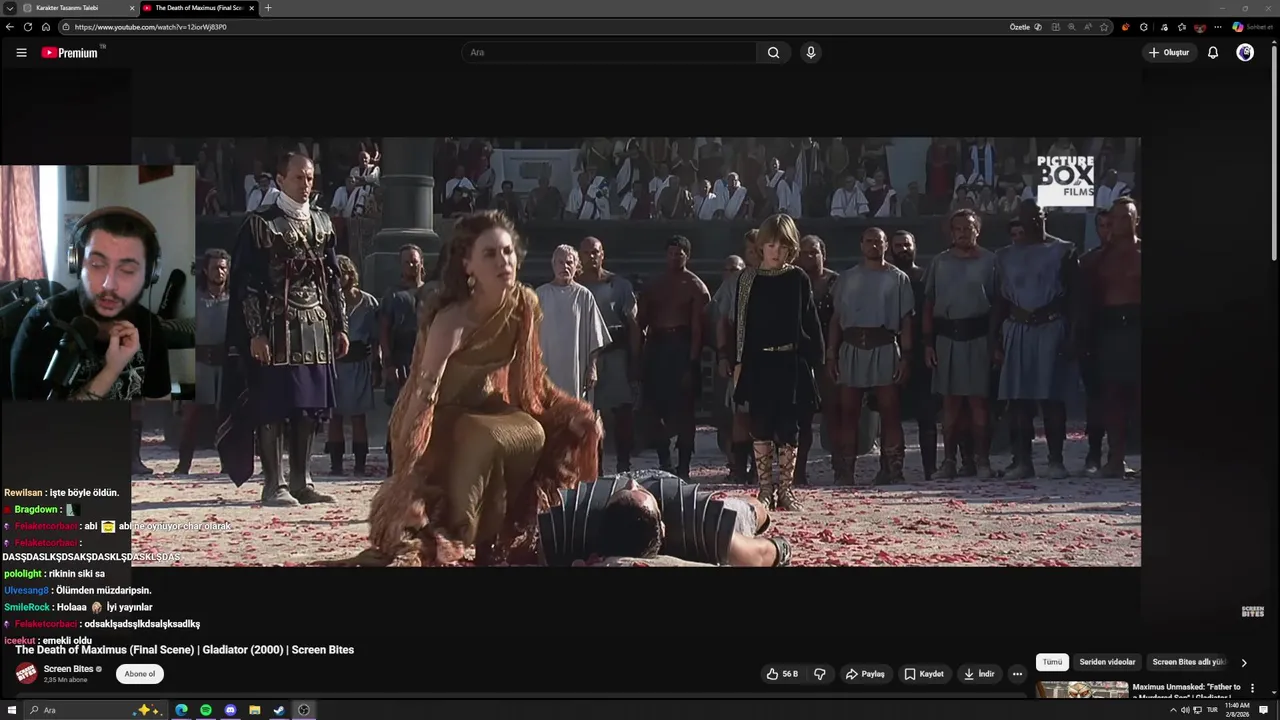Start voice search with microphone icon
This screenshot has height=720, width=1280.
point(811,53)
